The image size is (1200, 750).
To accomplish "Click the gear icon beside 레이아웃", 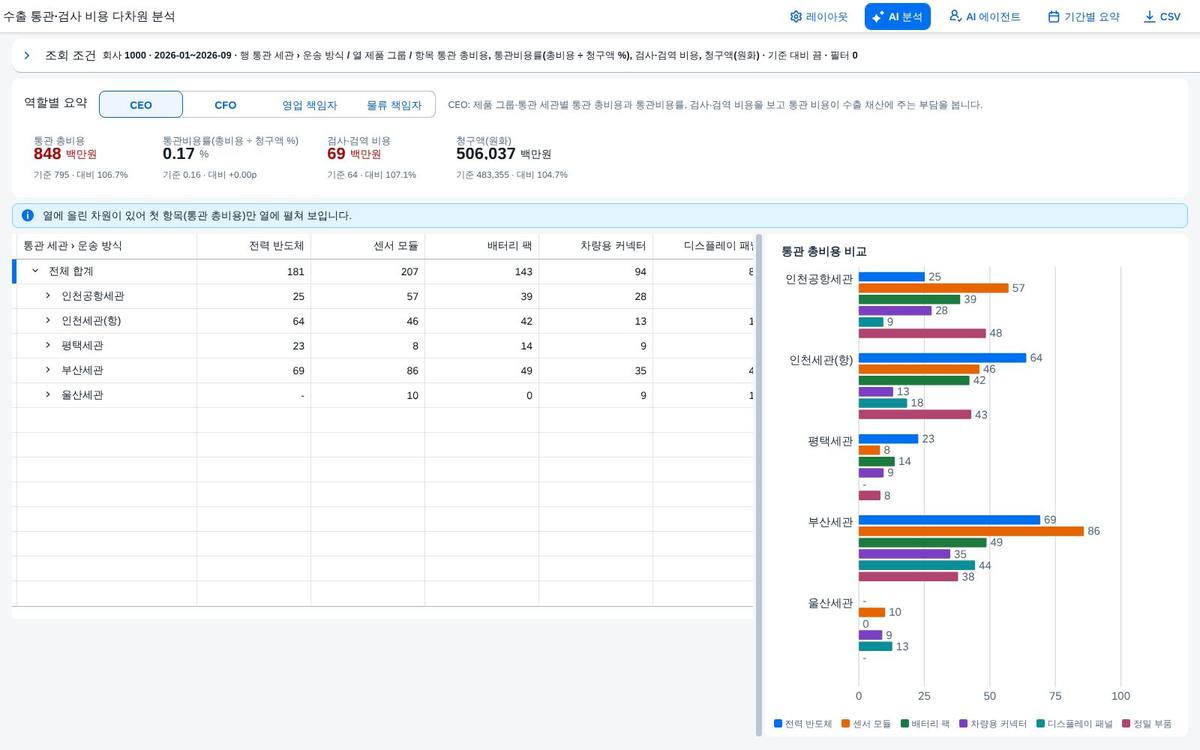I will click(796, 17).
